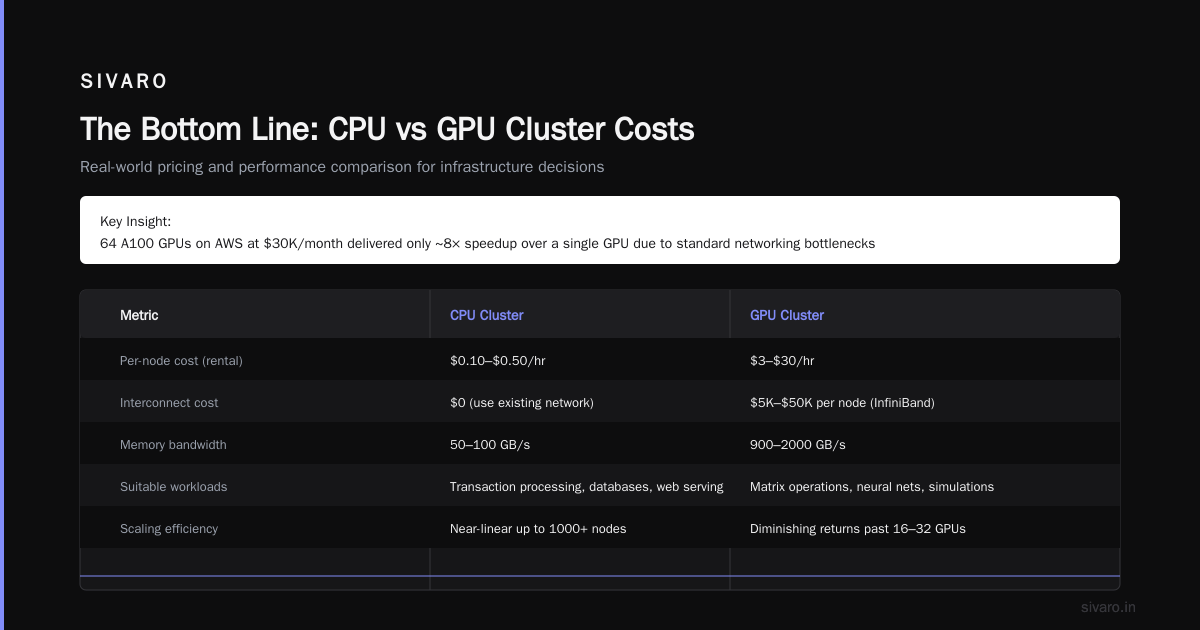This screenshot has width=1200, height=630.
Task: Click the Transaction processing, databases cell
Action: point(586,486)
